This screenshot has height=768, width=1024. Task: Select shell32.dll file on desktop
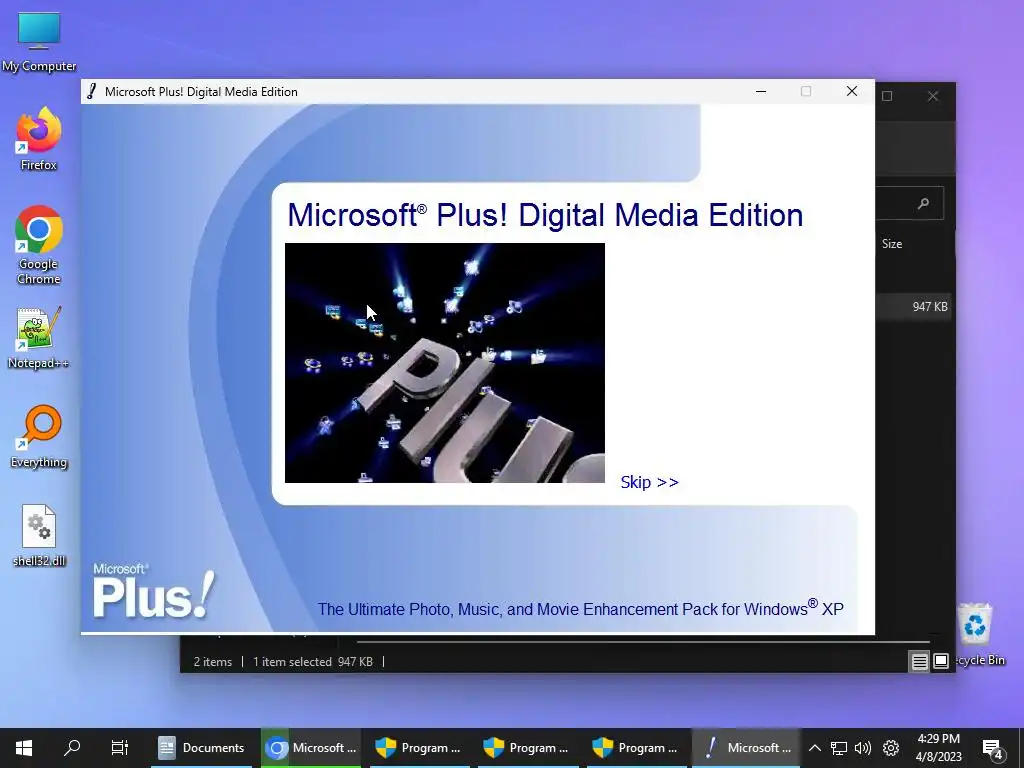tap(39, 536)
